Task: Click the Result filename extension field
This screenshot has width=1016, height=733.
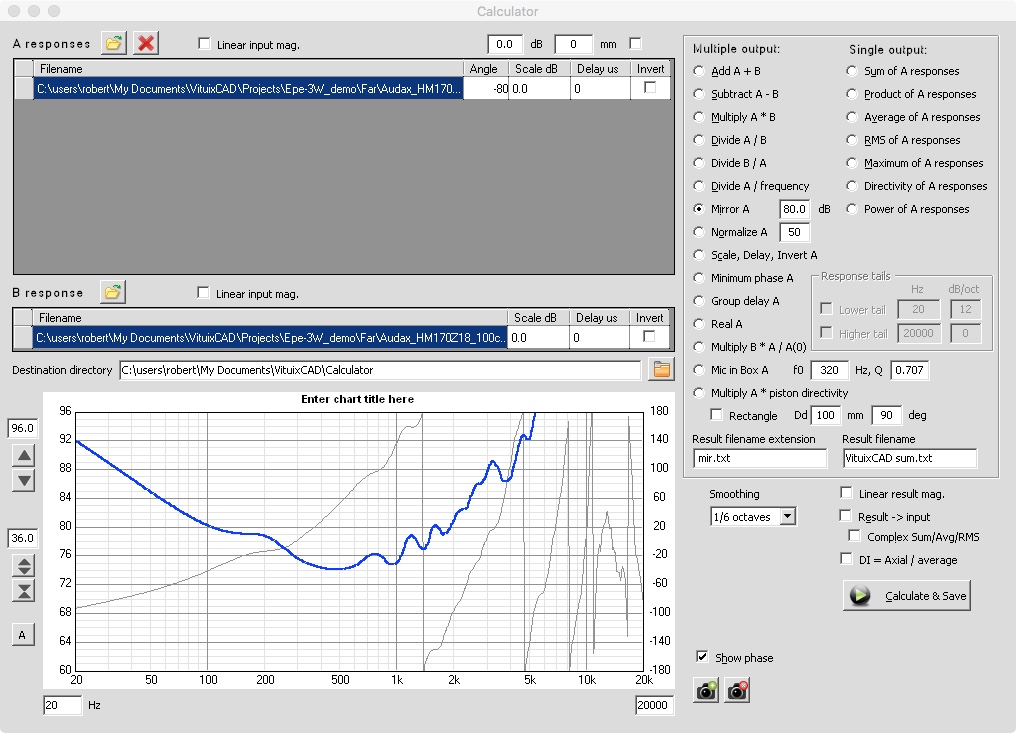Action: click(759, 458)
